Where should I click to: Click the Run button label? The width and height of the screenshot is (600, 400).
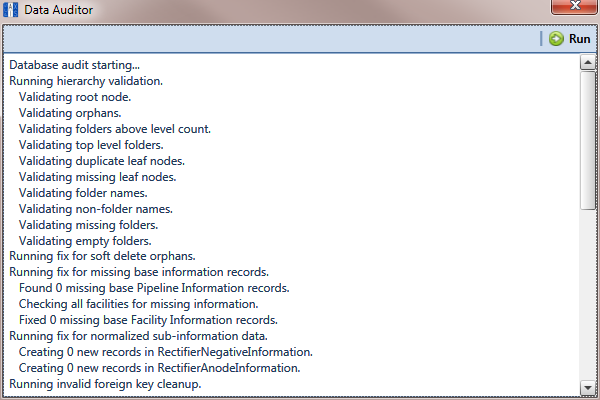point(579,39)
